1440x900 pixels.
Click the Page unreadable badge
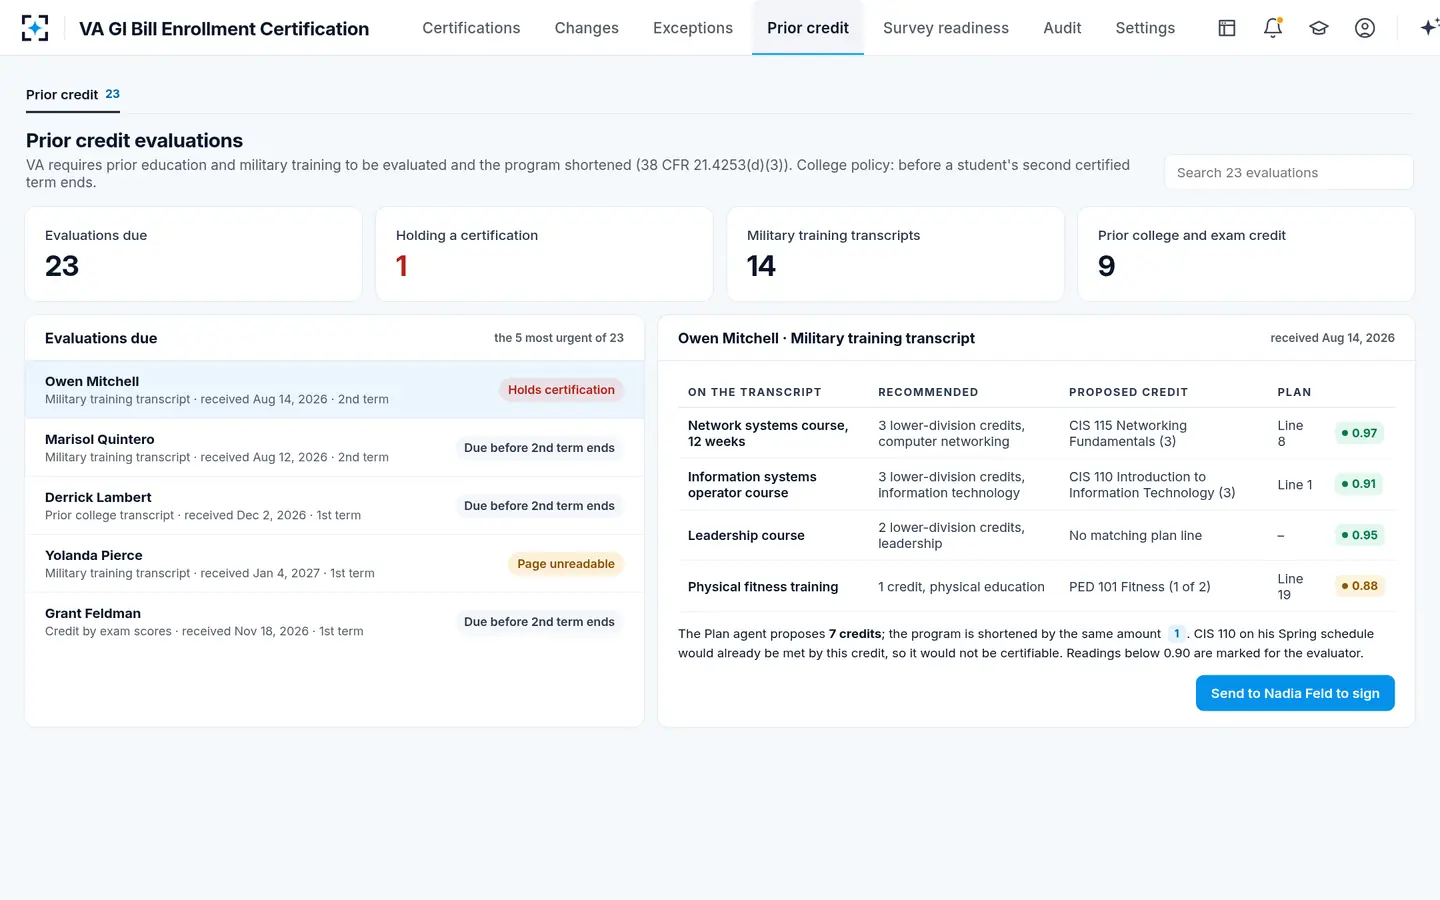[566, 564]
